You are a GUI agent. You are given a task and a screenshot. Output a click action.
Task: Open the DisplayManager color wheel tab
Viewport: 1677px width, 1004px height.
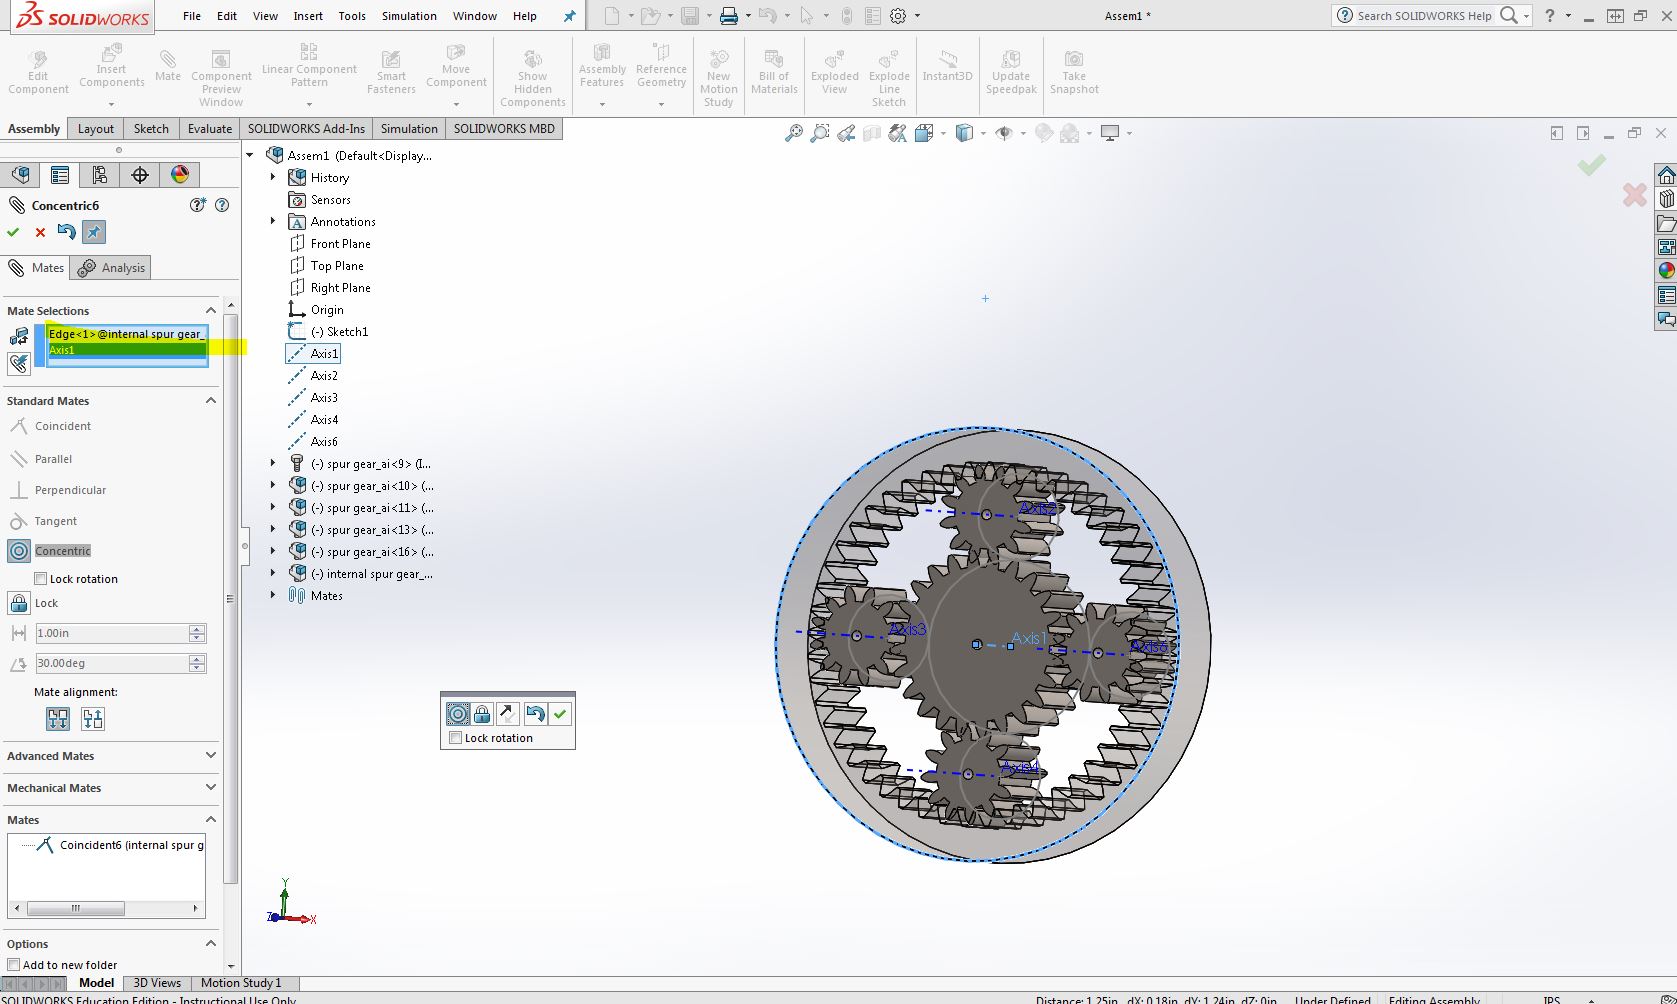coord(180,175)
